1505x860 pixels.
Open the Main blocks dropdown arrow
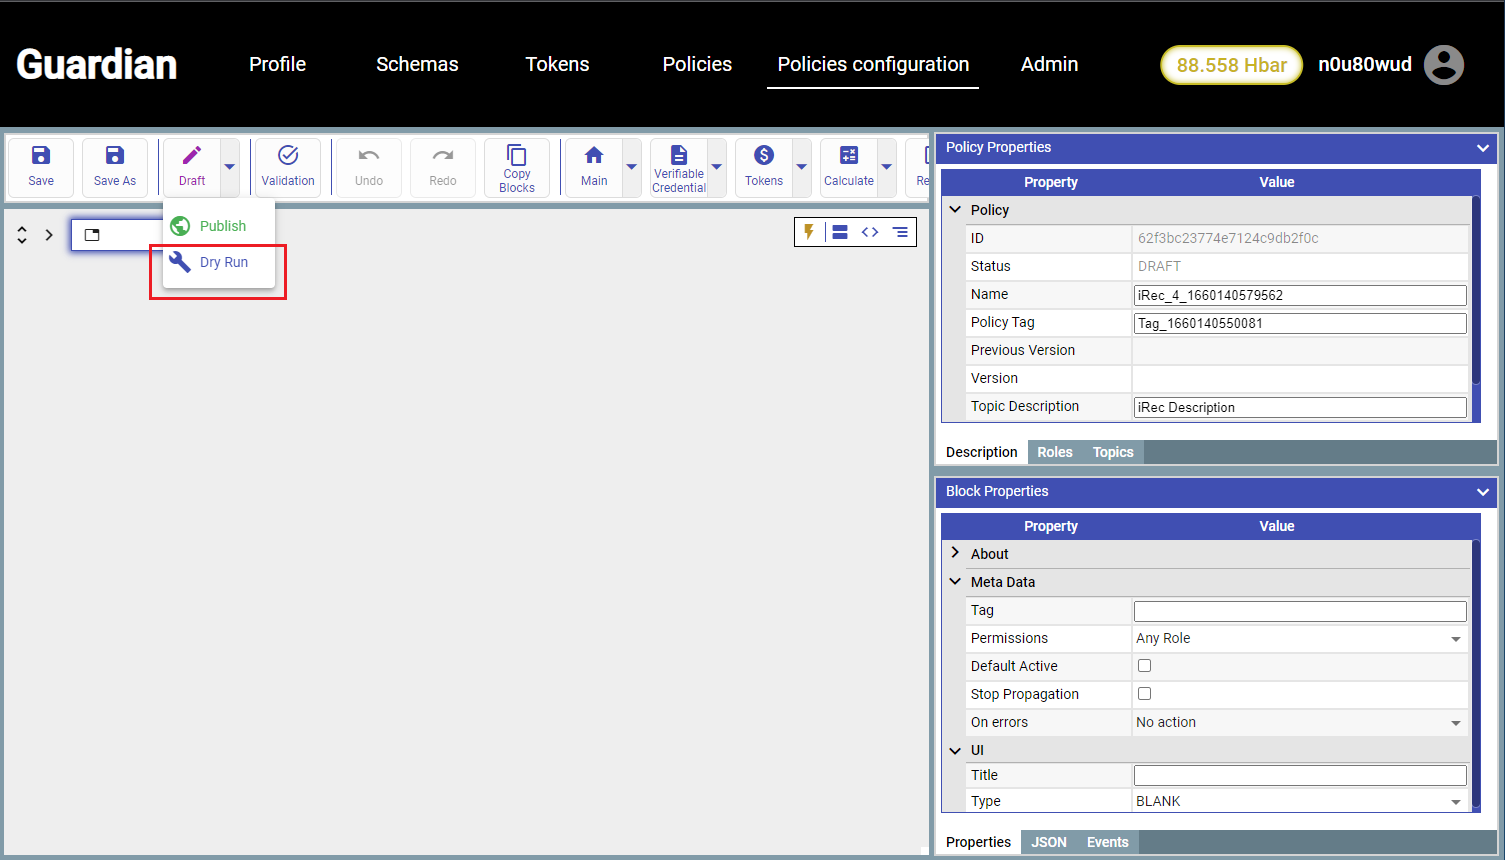[x=632, y=167]
